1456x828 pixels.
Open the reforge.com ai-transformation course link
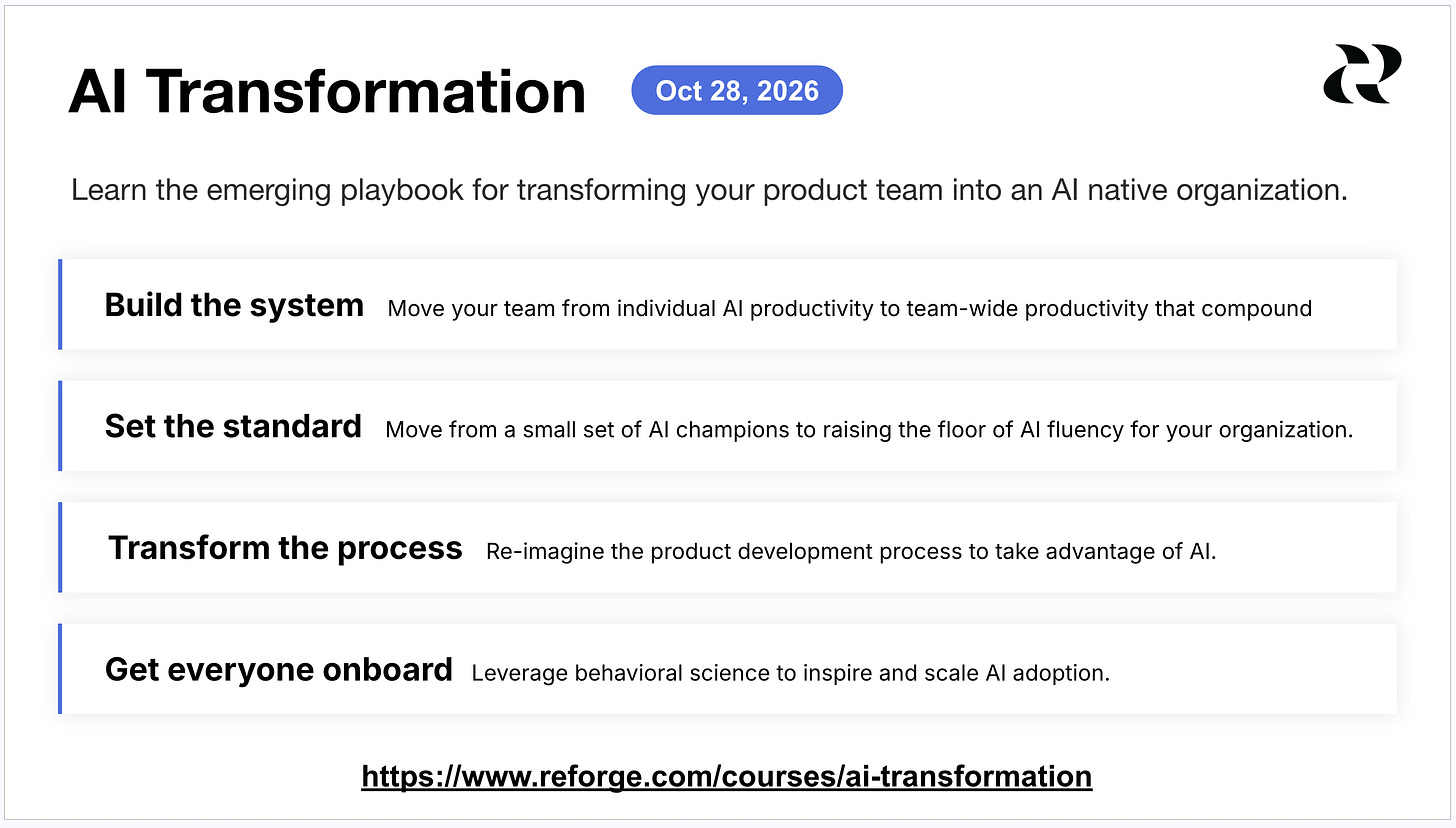pyautogui.click(x=726, y=776)
